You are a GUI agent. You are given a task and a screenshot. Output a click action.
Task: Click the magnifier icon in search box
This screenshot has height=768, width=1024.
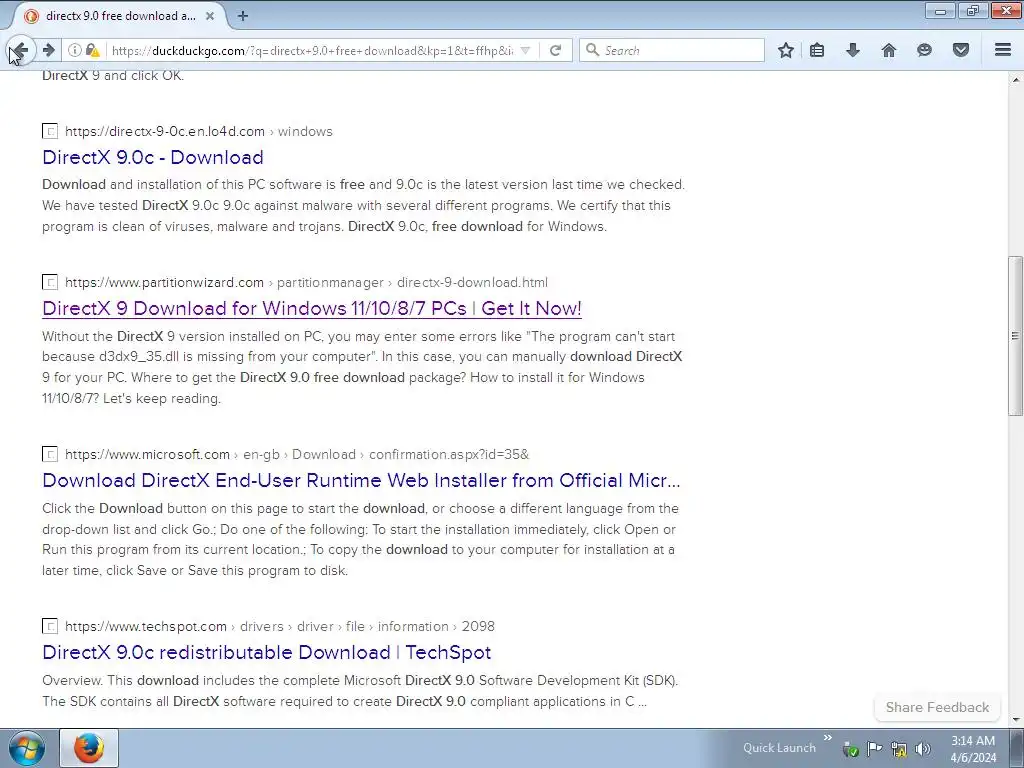point(592,50)
